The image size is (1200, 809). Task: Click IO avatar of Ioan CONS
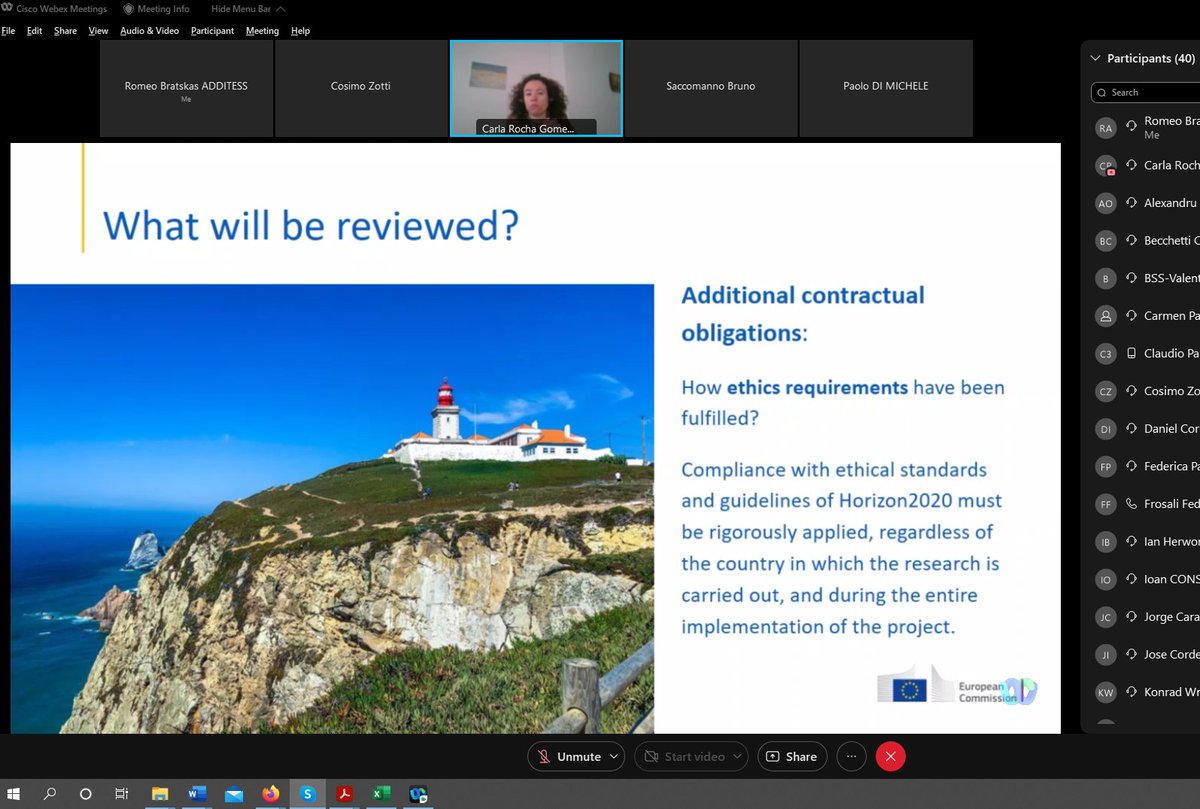click(x=1105, y=580)
